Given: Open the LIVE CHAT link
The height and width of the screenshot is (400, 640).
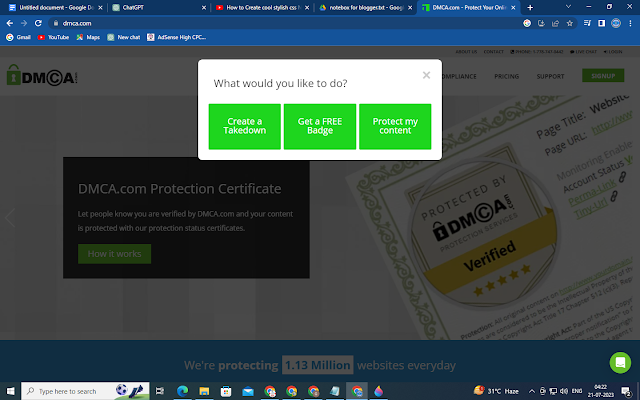Looking at the screenshot, I should [583, 52].
